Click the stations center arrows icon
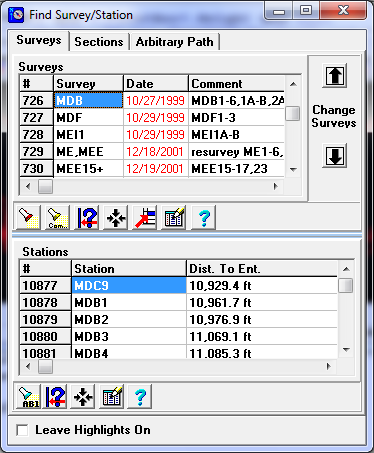374x453 pixels. tap(83, 397)
